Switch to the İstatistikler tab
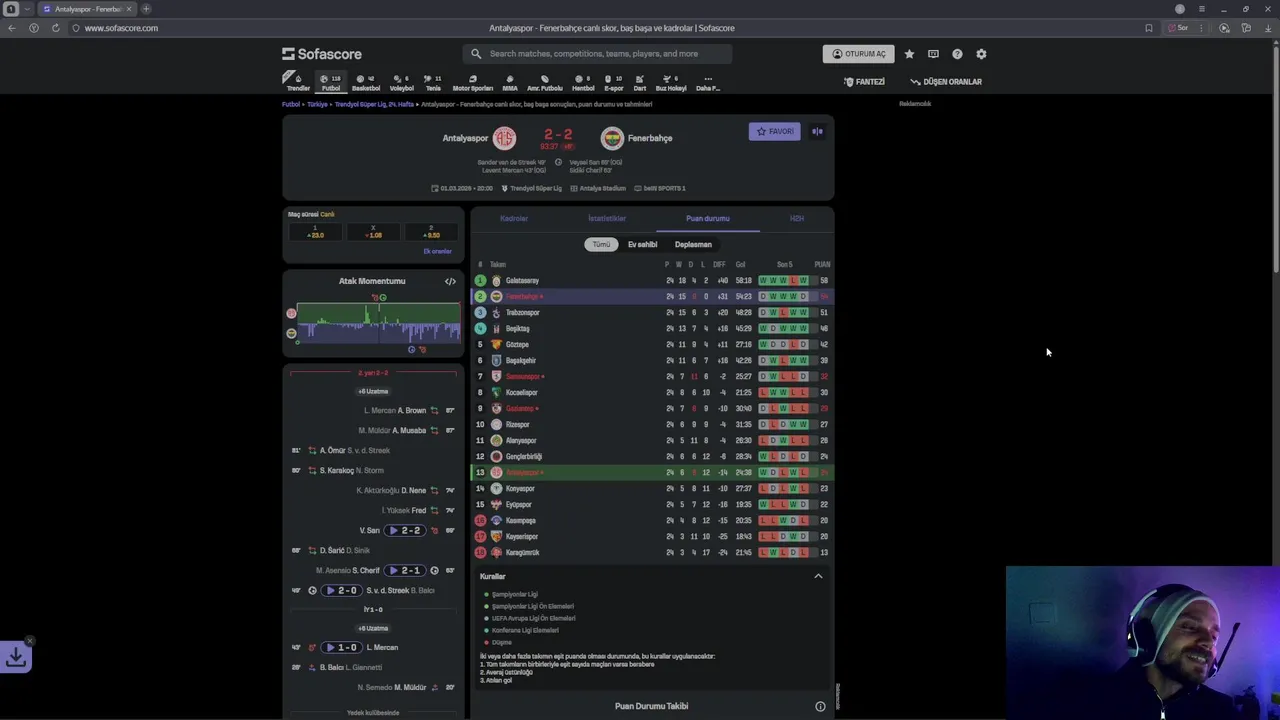Image resolution: width=1280 pixels, height=720 pixels. tap(607, 218)
